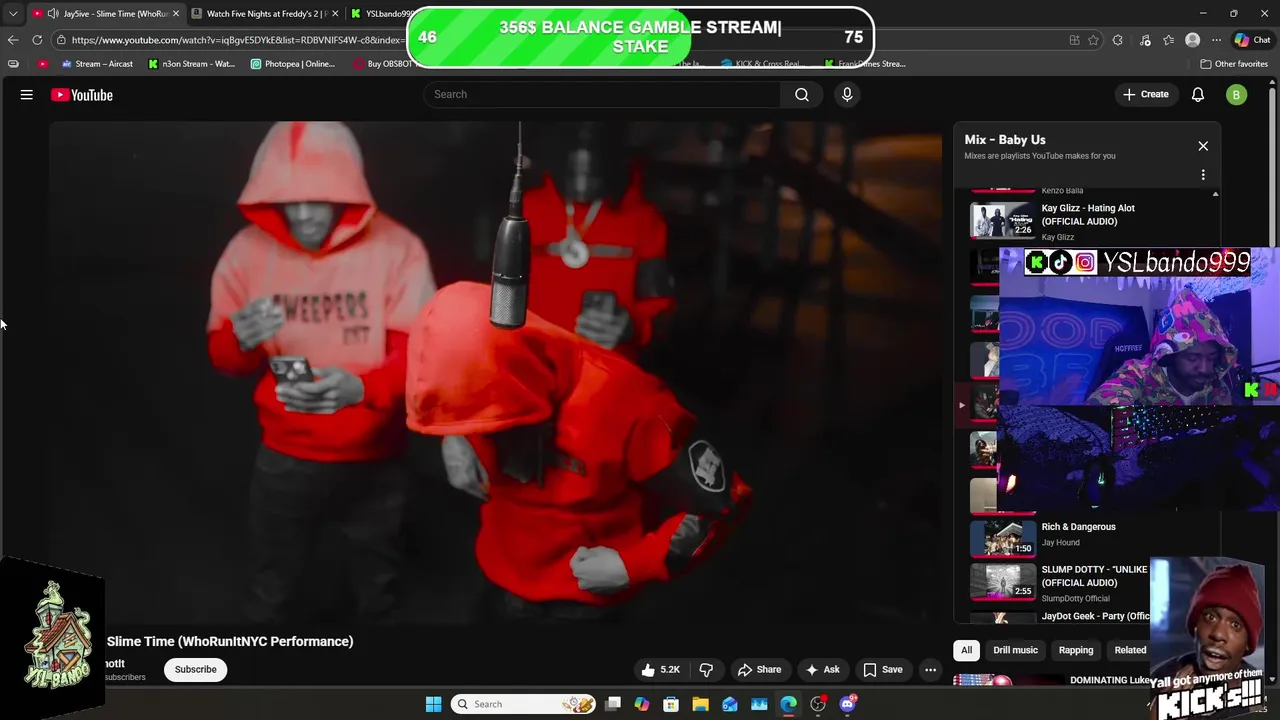Select the Drill music chip
1280x720 pixels.
(x=1015, y=650)
